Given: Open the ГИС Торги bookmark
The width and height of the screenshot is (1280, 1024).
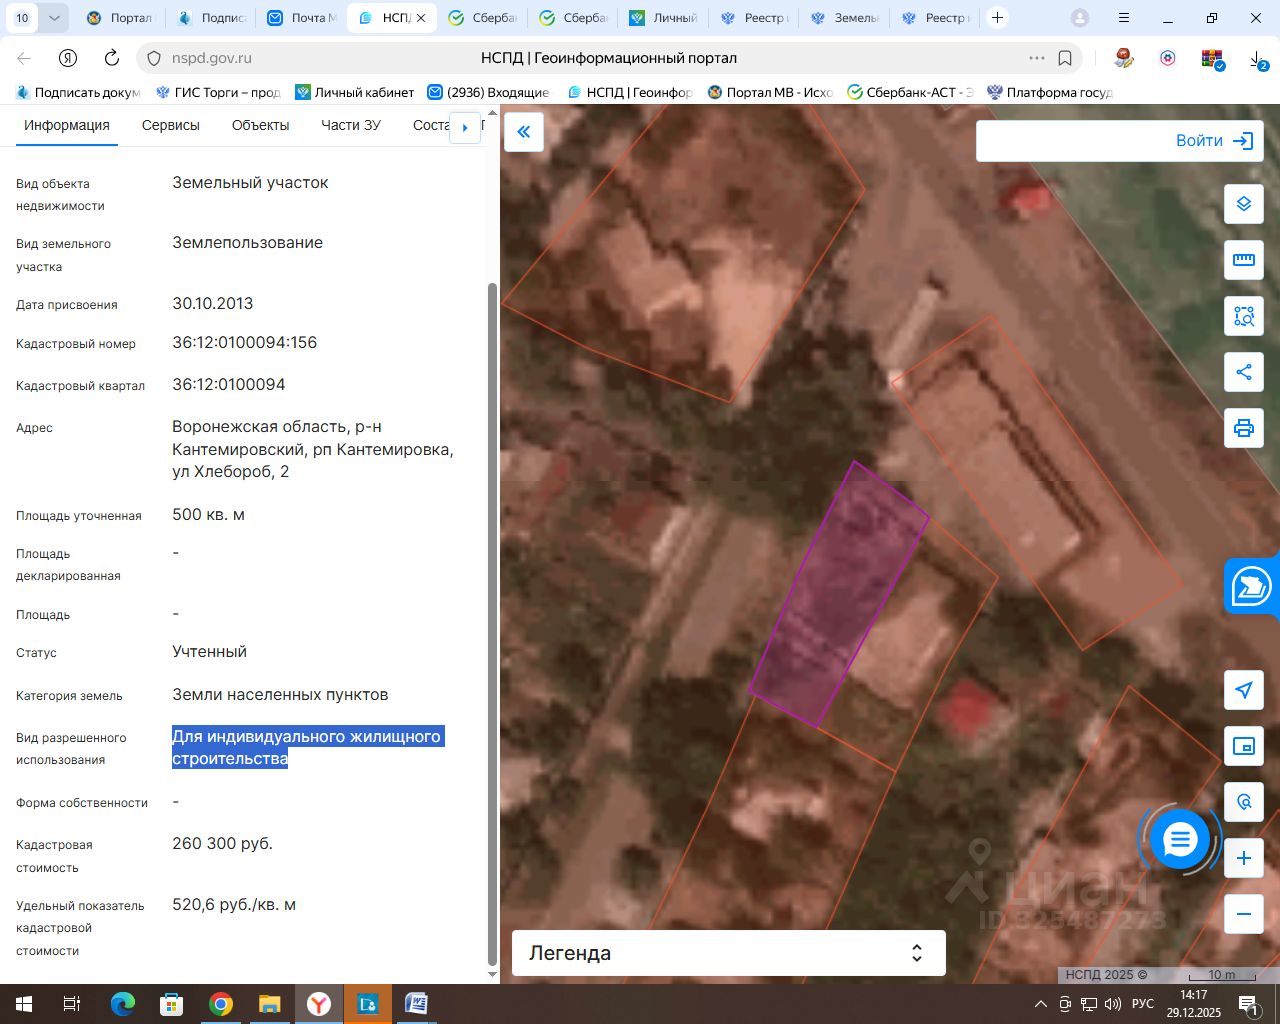Looking at the screenshot, I should point(218,92).
